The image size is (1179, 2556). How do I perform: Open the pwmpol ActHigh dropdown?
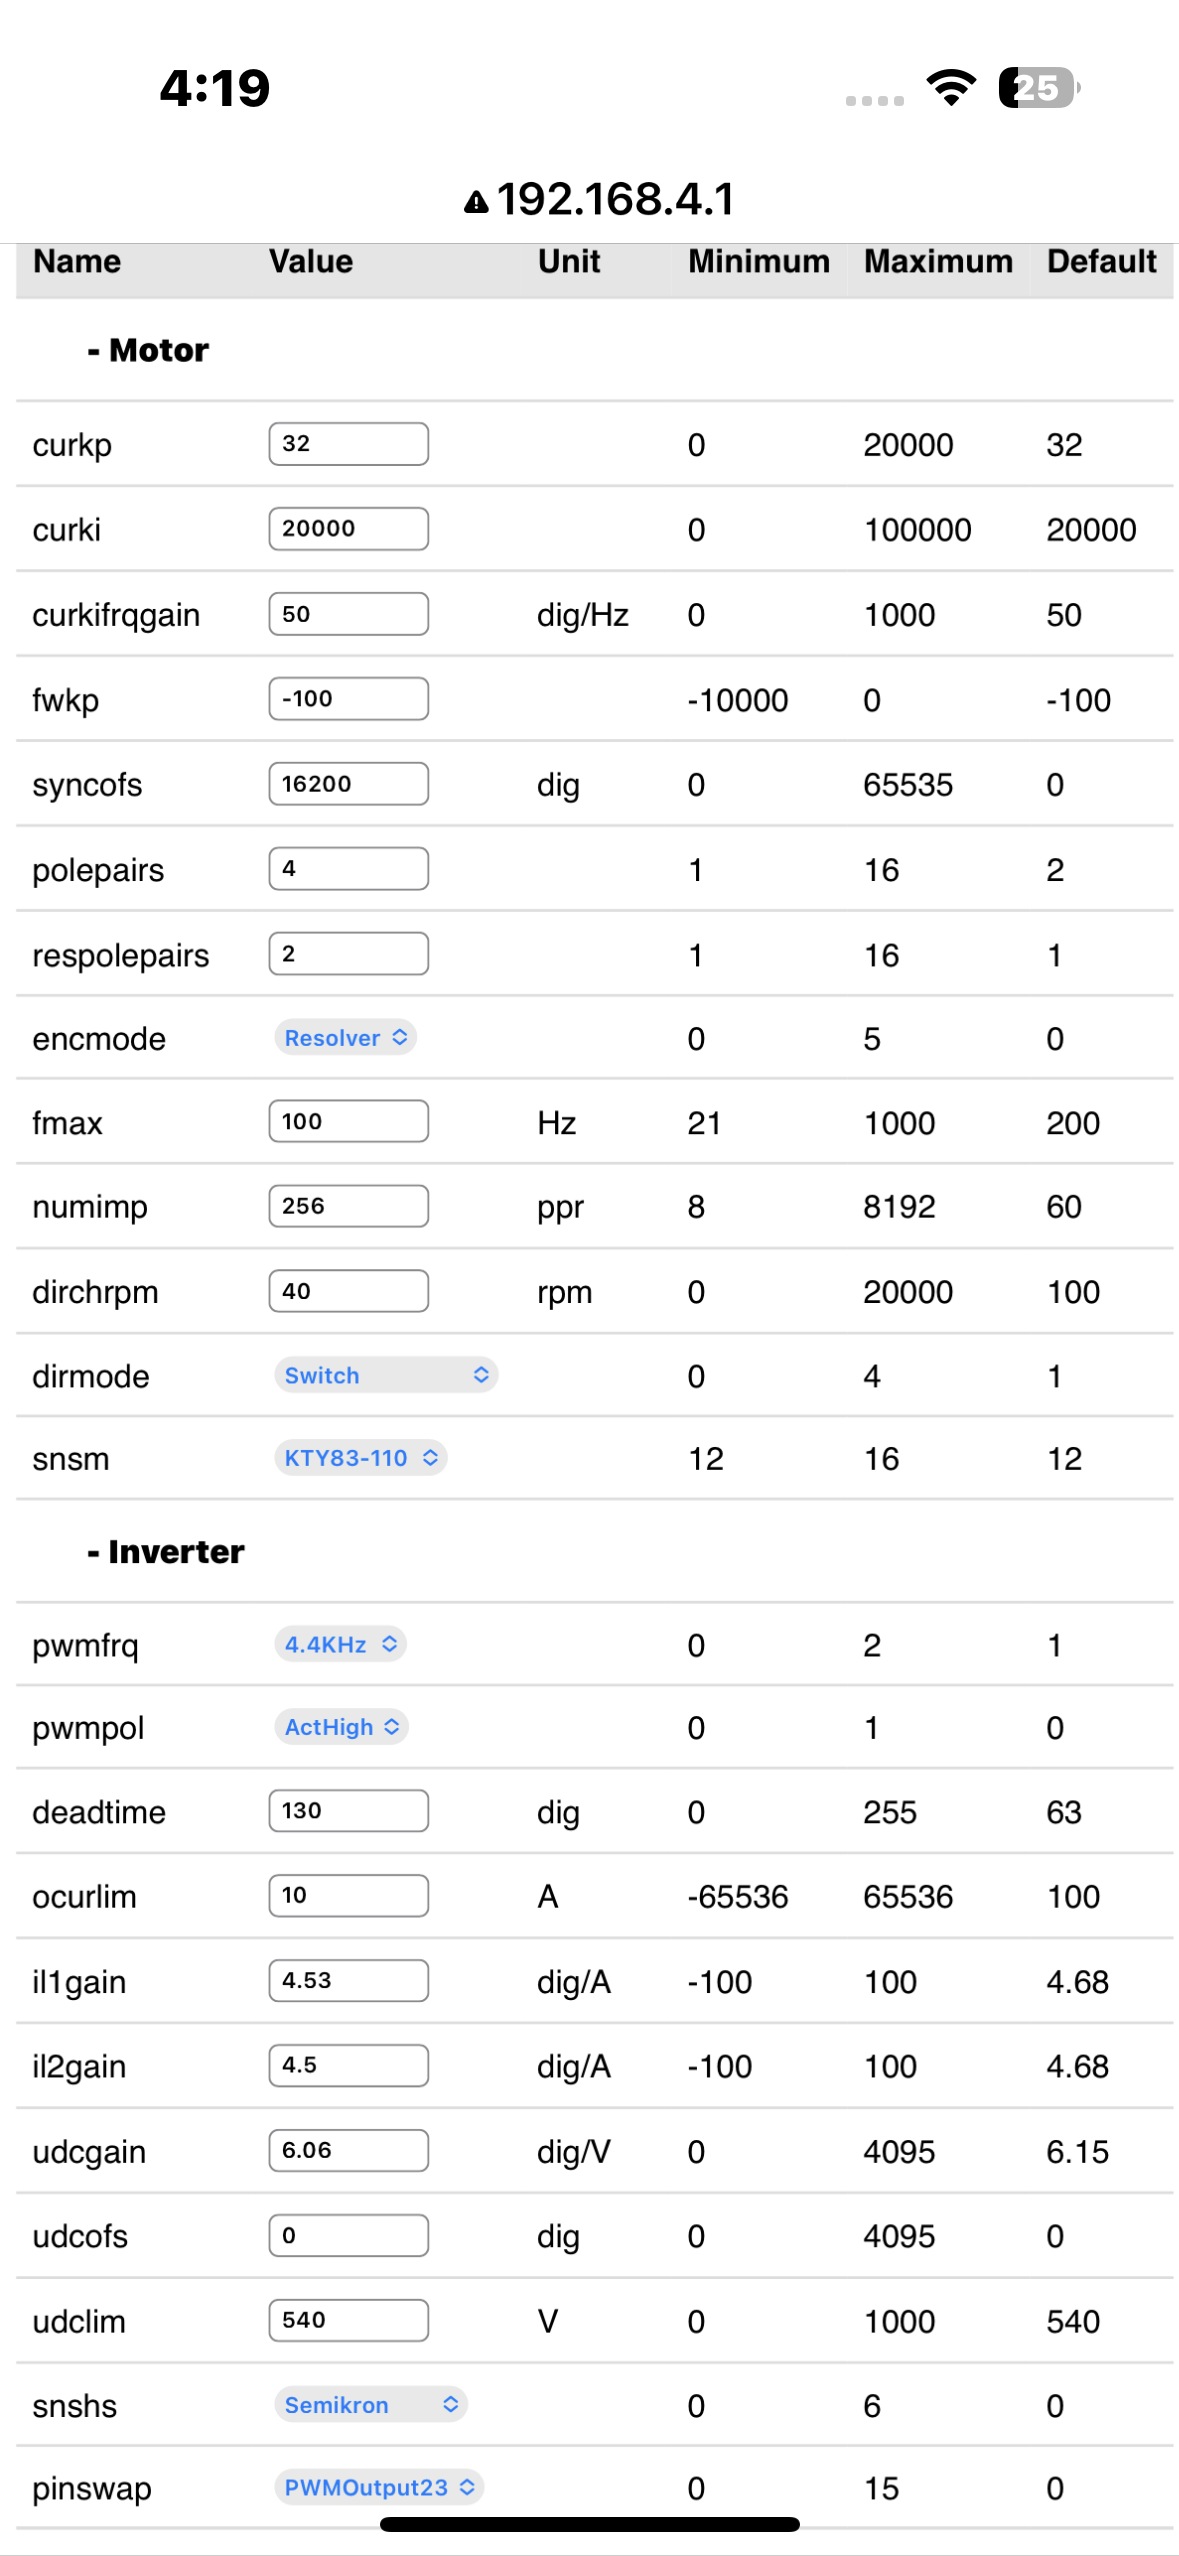pyautogui.click(x=342, y=1727)
